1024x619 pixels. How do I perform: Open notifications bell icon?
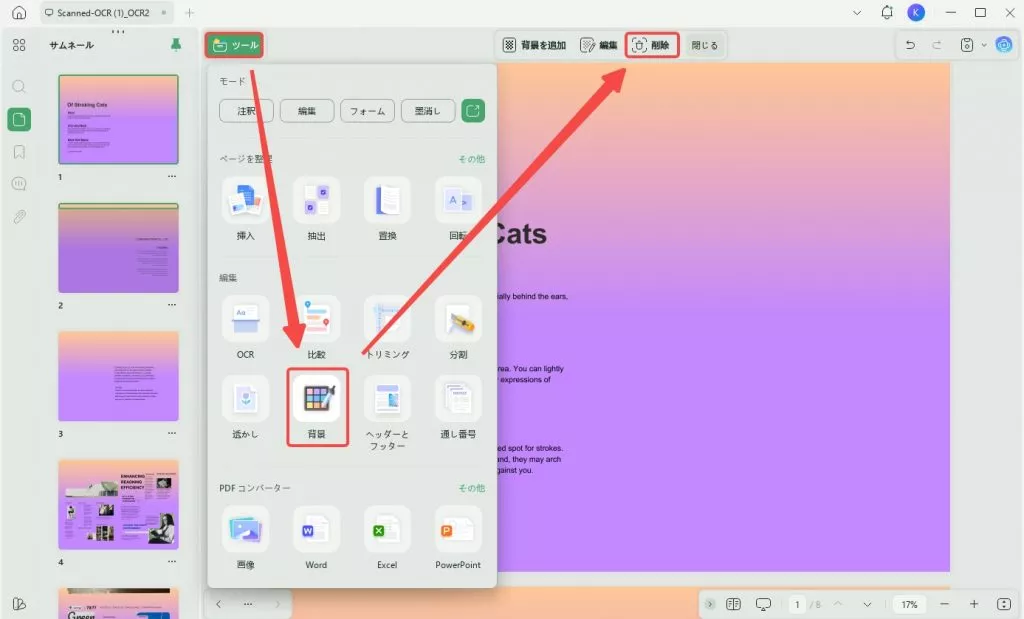pos(887,12)
